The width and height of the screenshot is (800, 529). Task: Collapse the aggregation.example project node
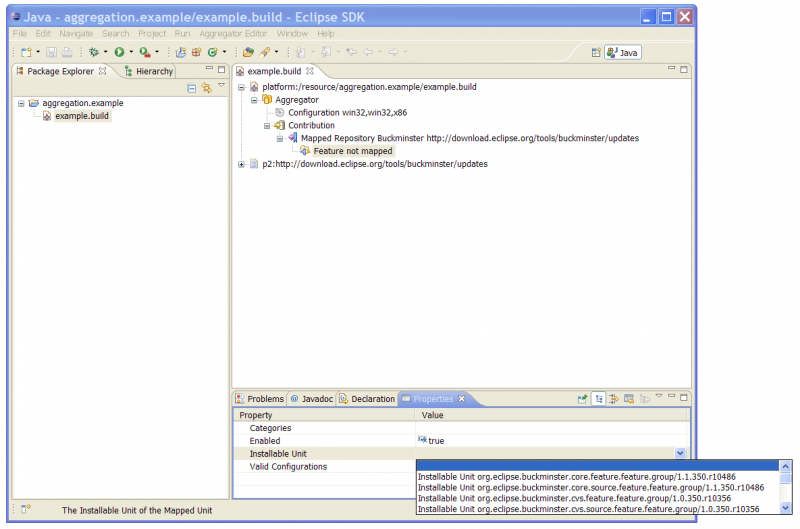(21, 104)
